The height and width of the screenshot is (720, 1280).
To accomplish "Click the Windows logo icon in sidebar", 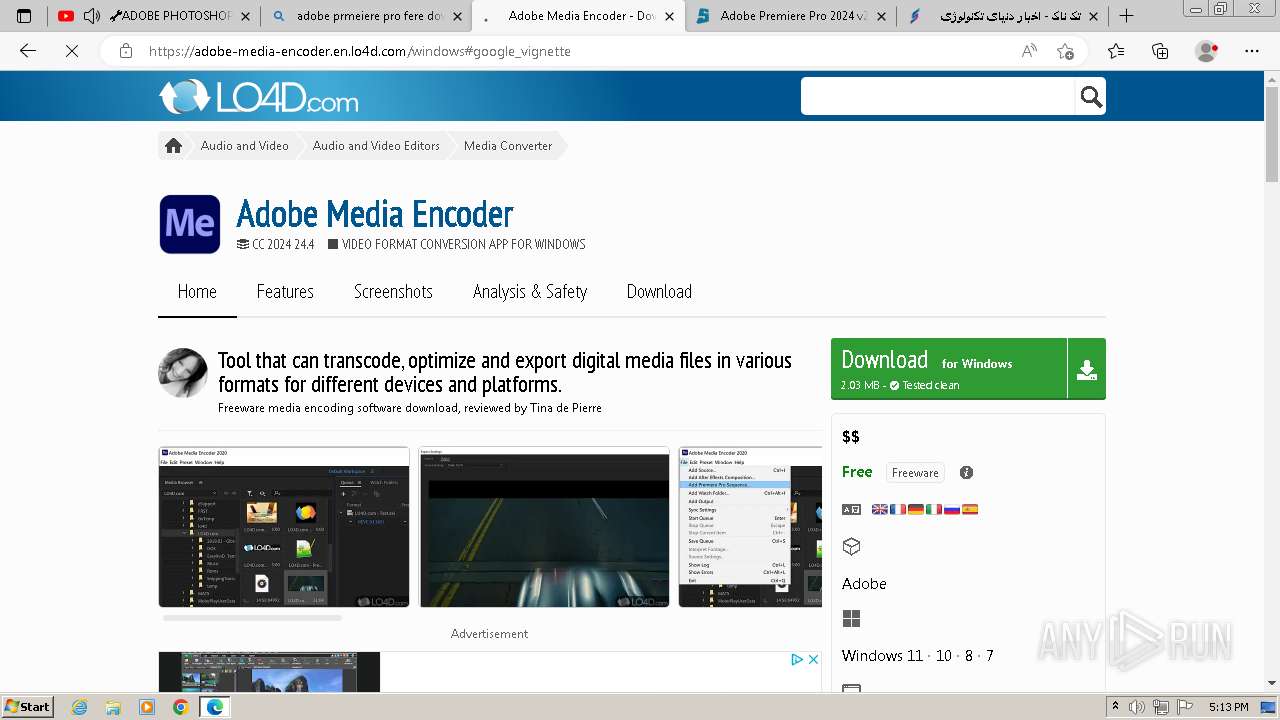I will (x=852, y=619).
